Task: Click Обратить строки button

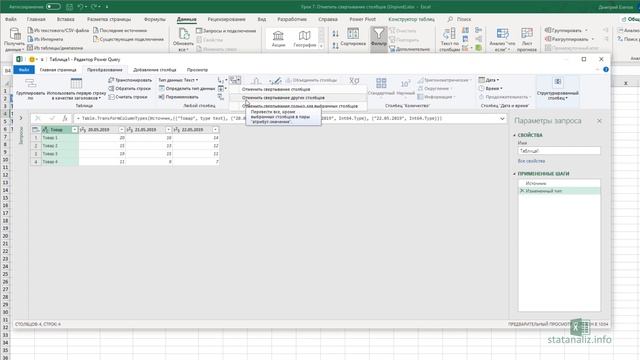Action: [130, 89]
